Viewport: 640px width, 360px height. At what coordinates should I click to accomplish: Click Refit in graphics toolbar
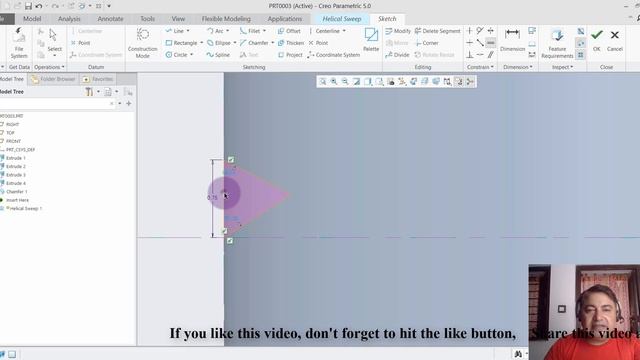tap(322, 82)
